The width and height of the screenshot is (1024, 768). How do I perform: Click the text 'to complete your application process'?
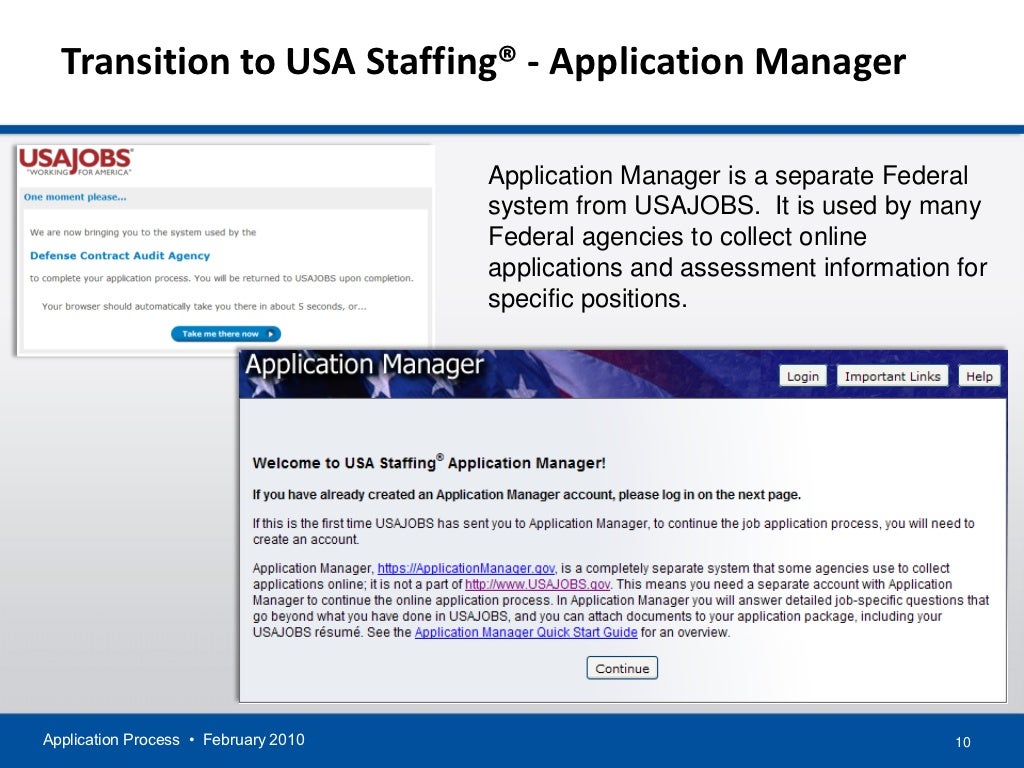[x=221, y=278]
